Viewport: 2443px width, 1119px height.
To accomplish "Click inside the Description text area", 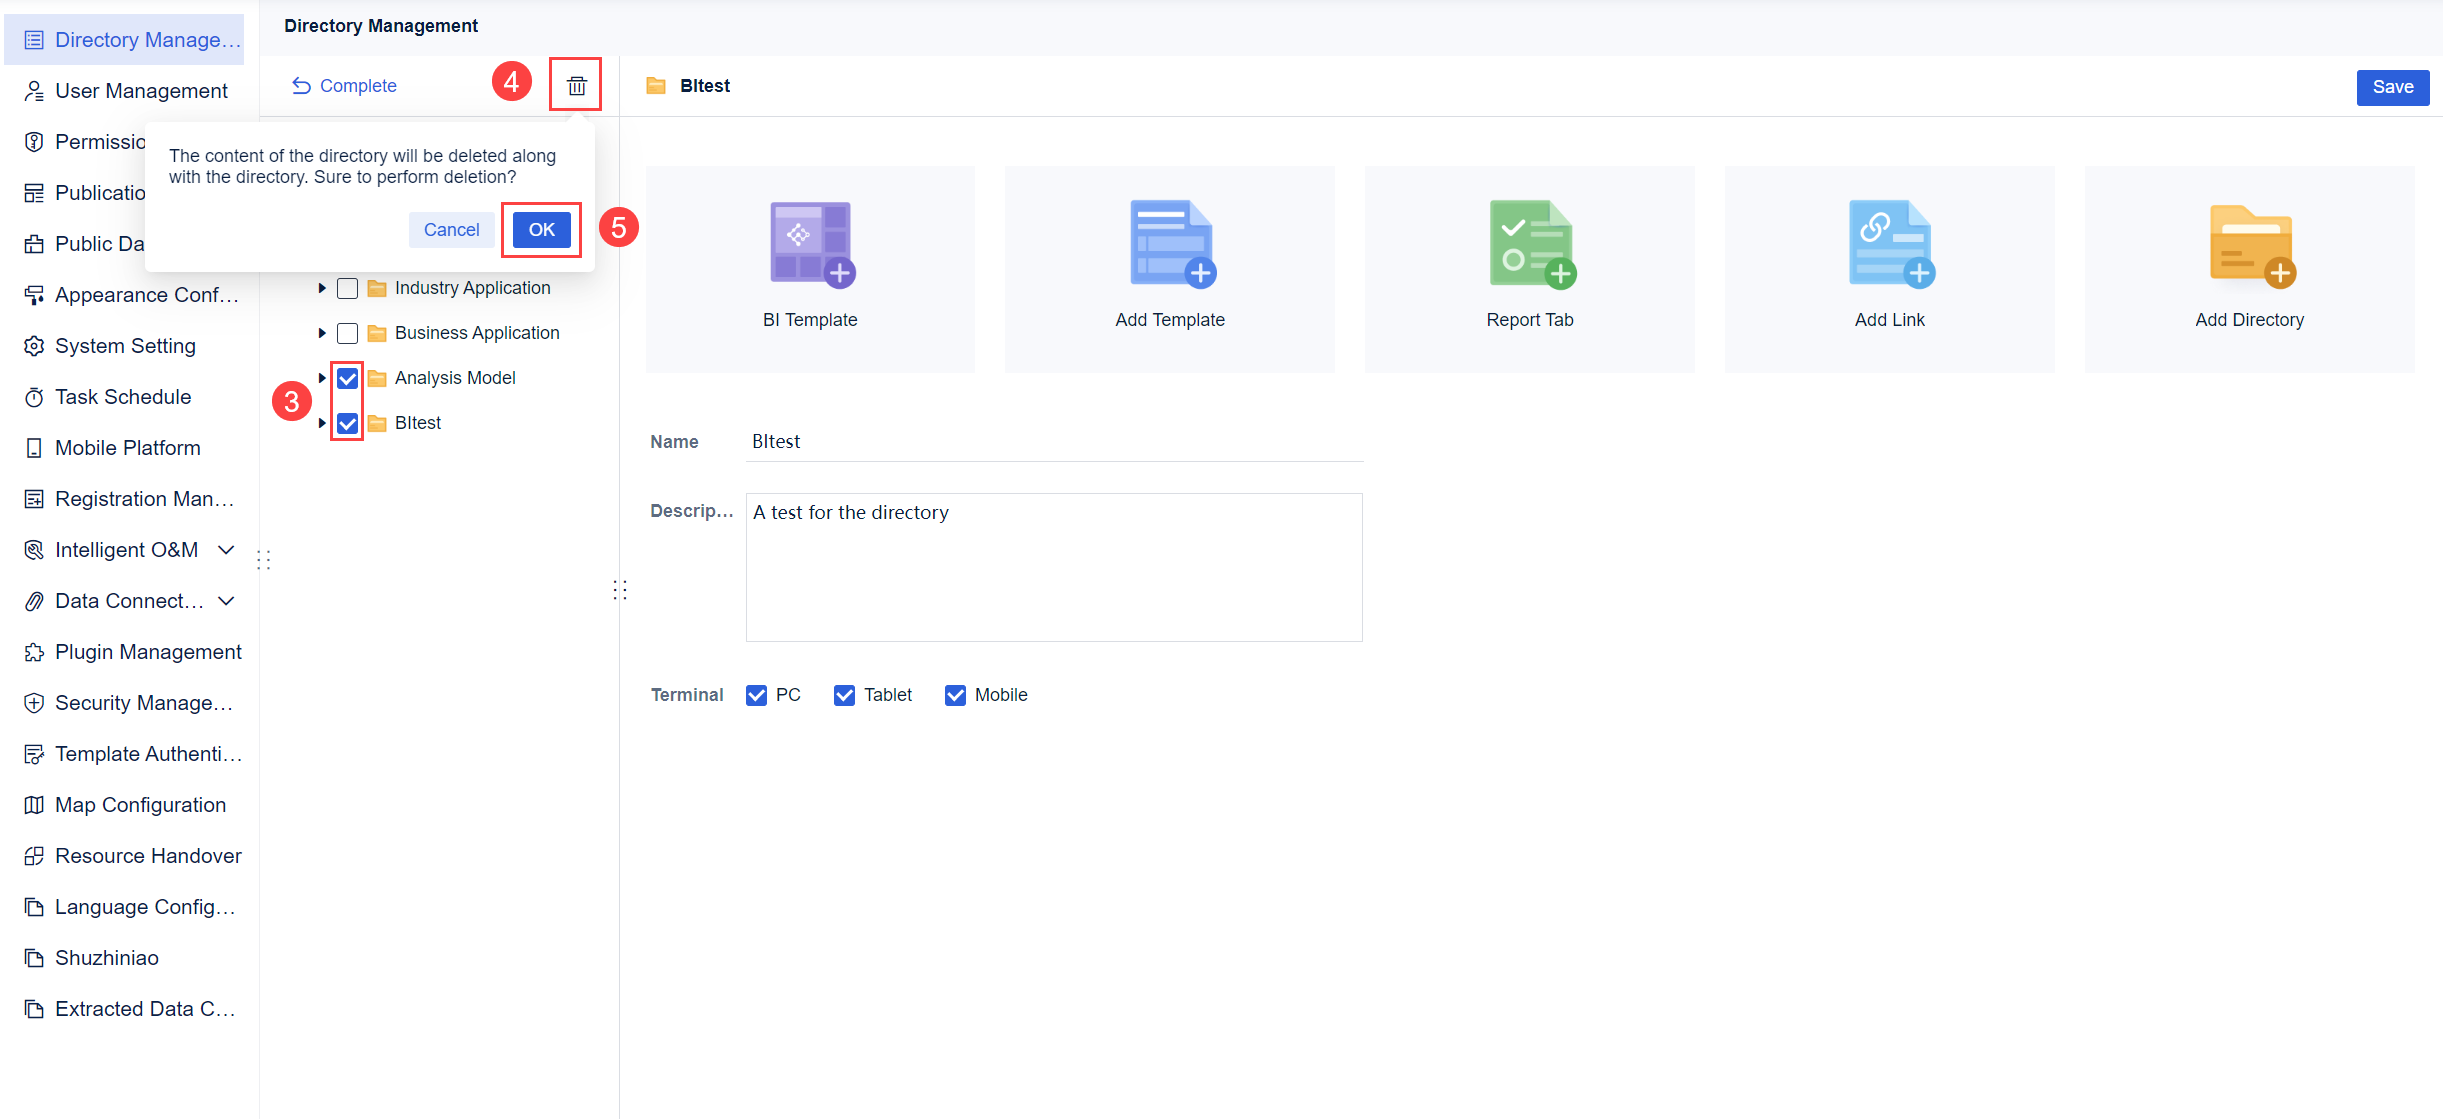I will point(1053,567).
